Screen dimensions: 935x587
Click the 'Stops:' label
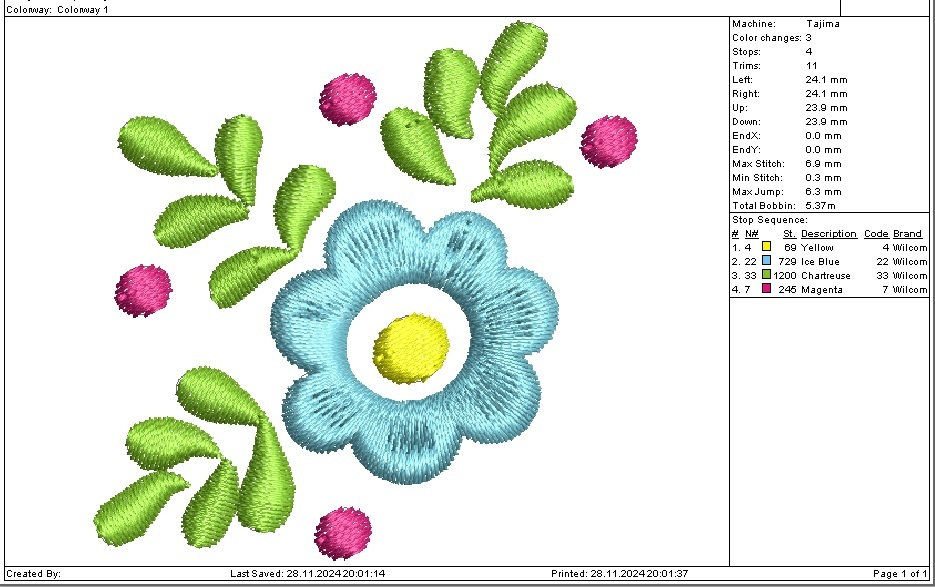746,52
